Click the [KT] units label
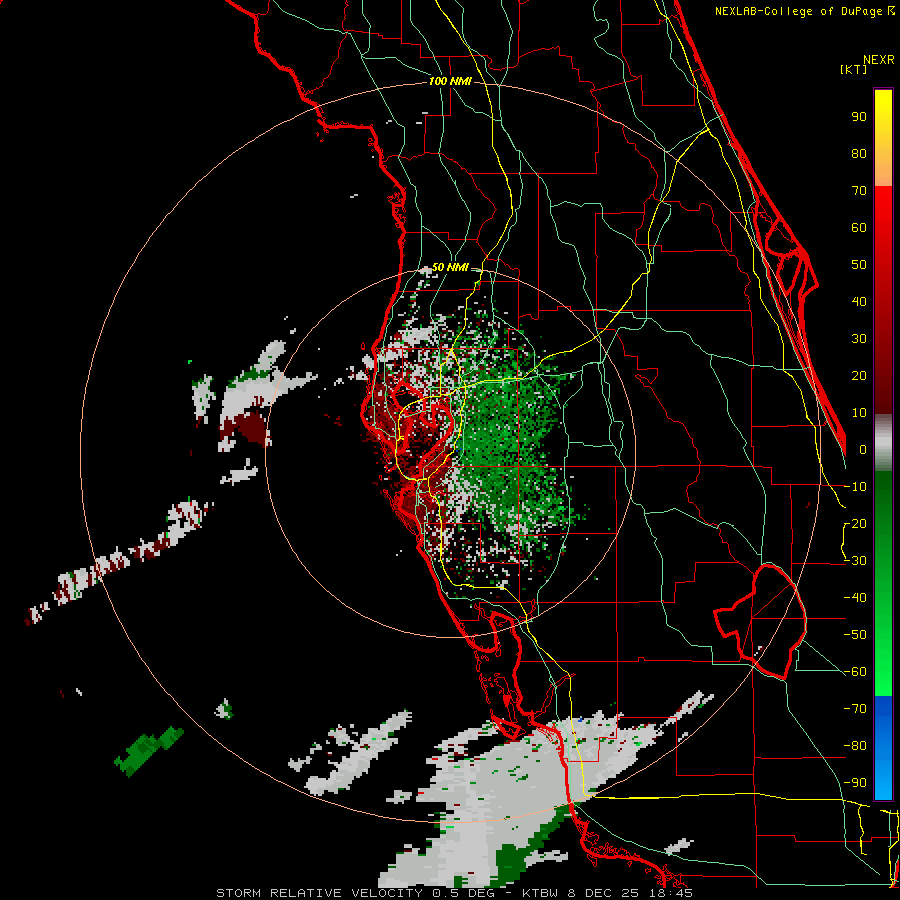The image size is (900, 900). 854,69
